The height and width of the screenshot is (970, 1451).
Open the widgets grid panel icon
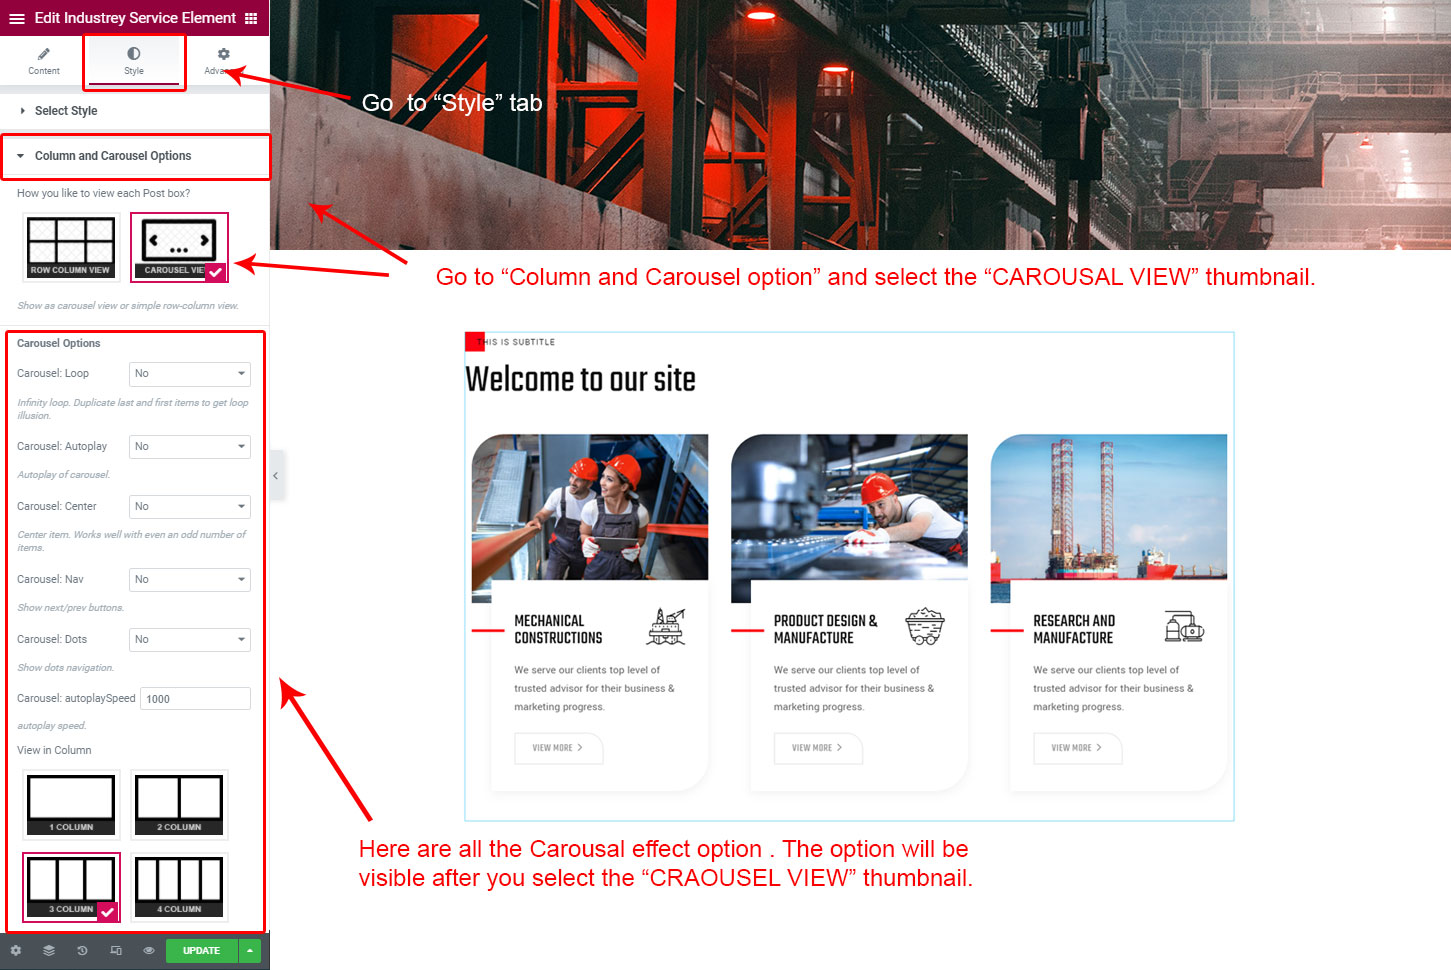coord(251,18)
